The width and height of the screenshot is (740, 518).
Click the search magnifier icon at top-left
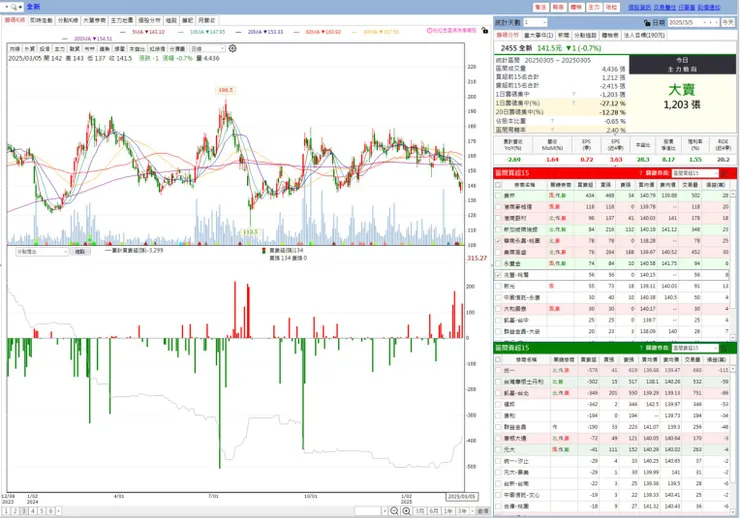(x=14, y=7)
